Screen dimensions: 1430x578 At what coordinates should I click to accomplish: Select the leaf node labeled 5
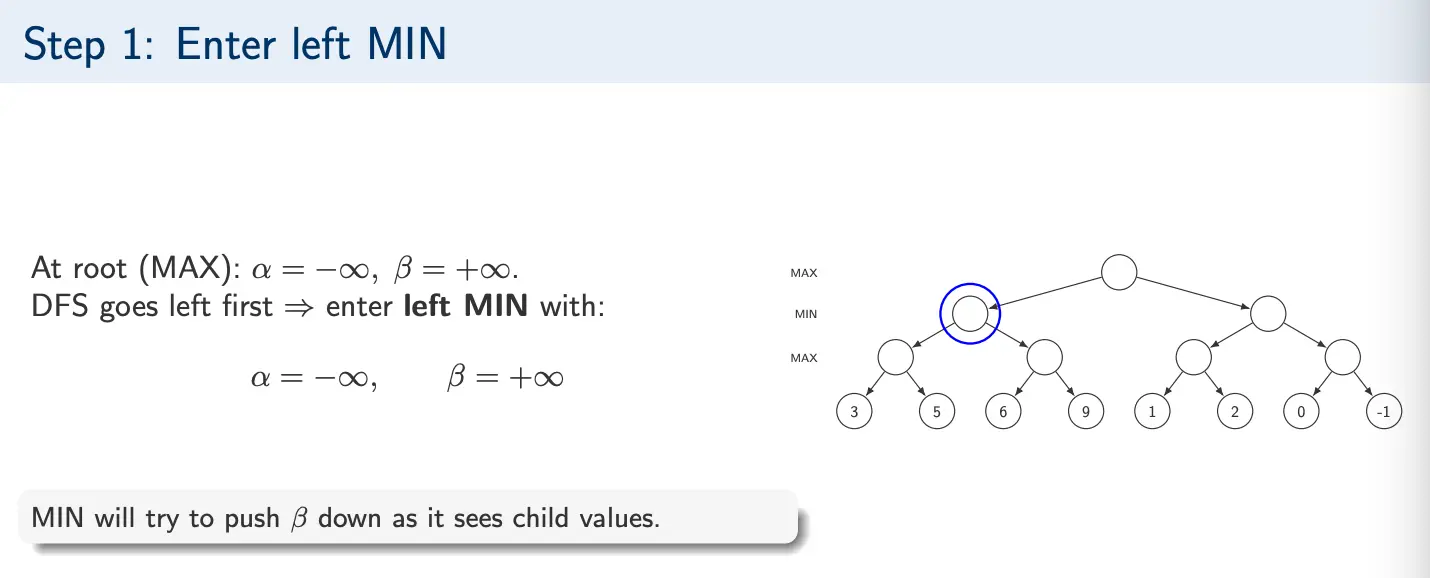coord(937,413)
